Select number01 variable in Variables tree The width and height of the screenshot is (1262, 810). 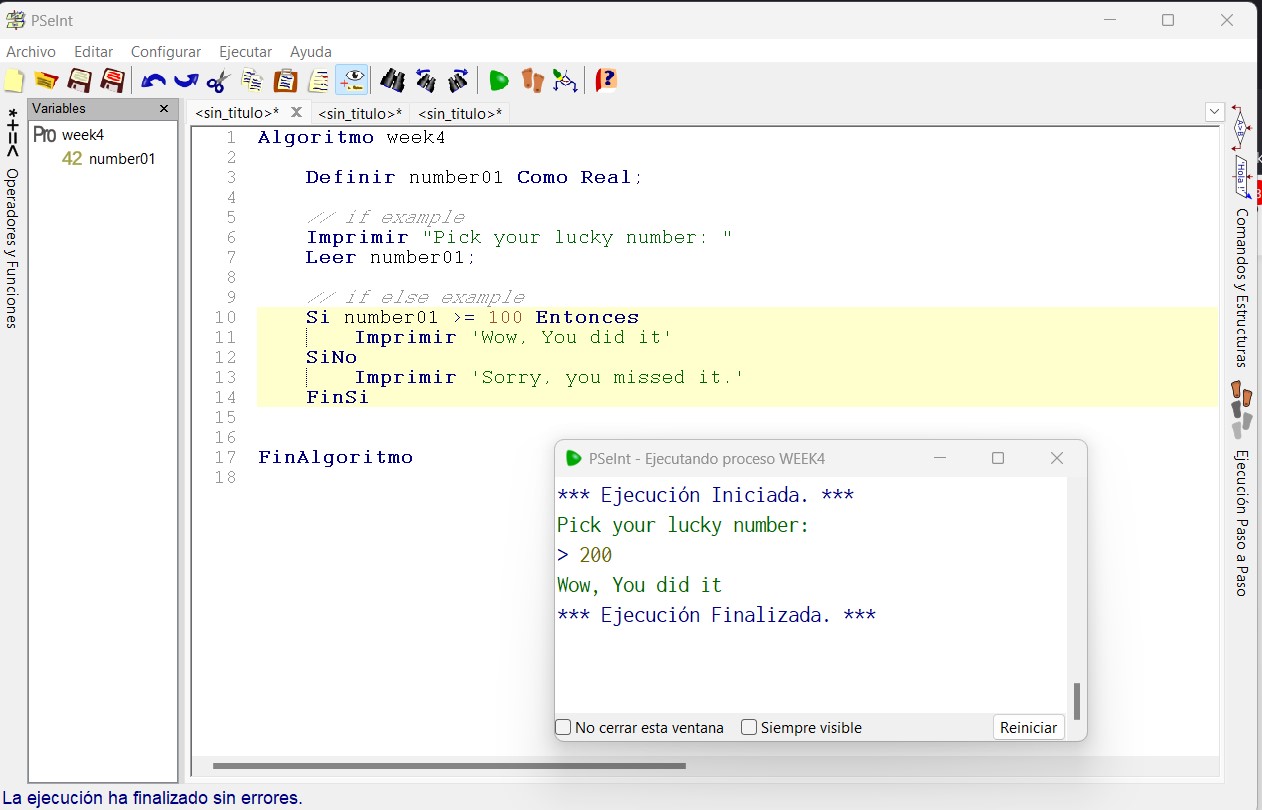122,158
